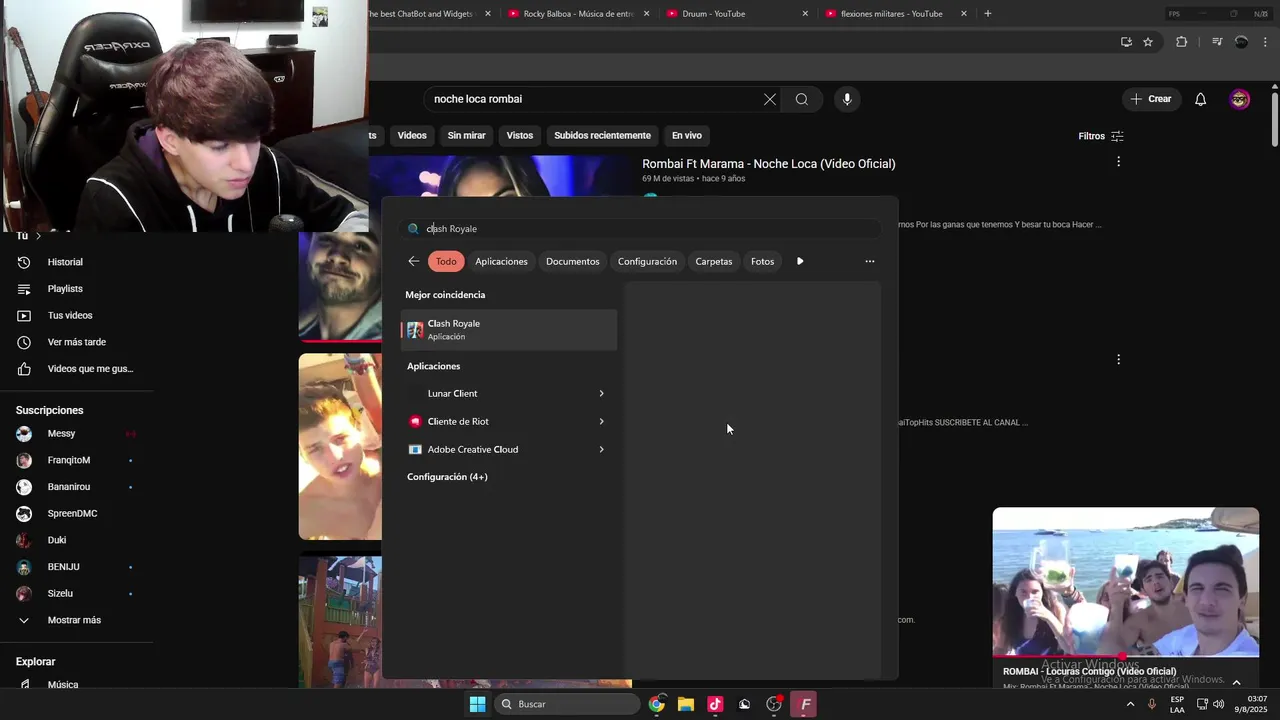
Task: Select the Carpetas search filter
Action: click(x=714, y=261)
